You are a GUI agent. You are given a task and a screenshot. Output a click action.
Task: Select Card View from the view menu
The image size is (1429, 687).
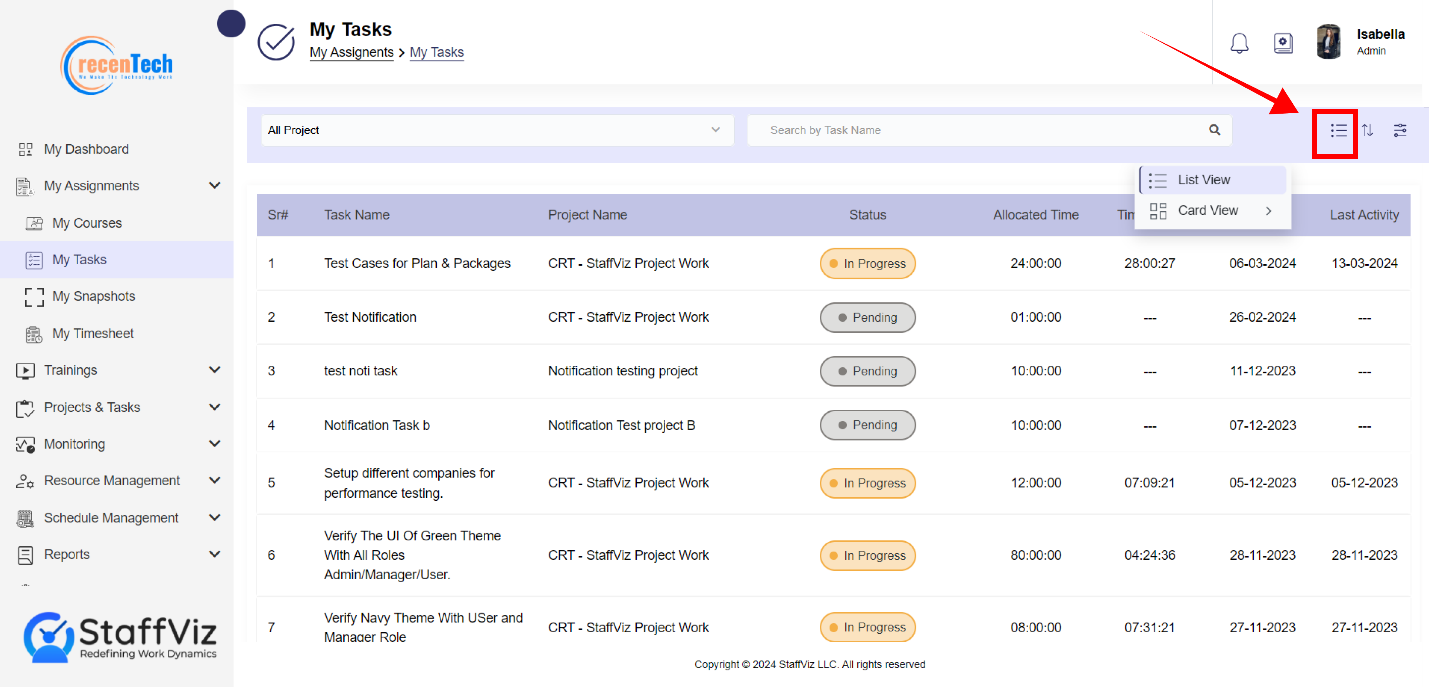point(1212,211)
